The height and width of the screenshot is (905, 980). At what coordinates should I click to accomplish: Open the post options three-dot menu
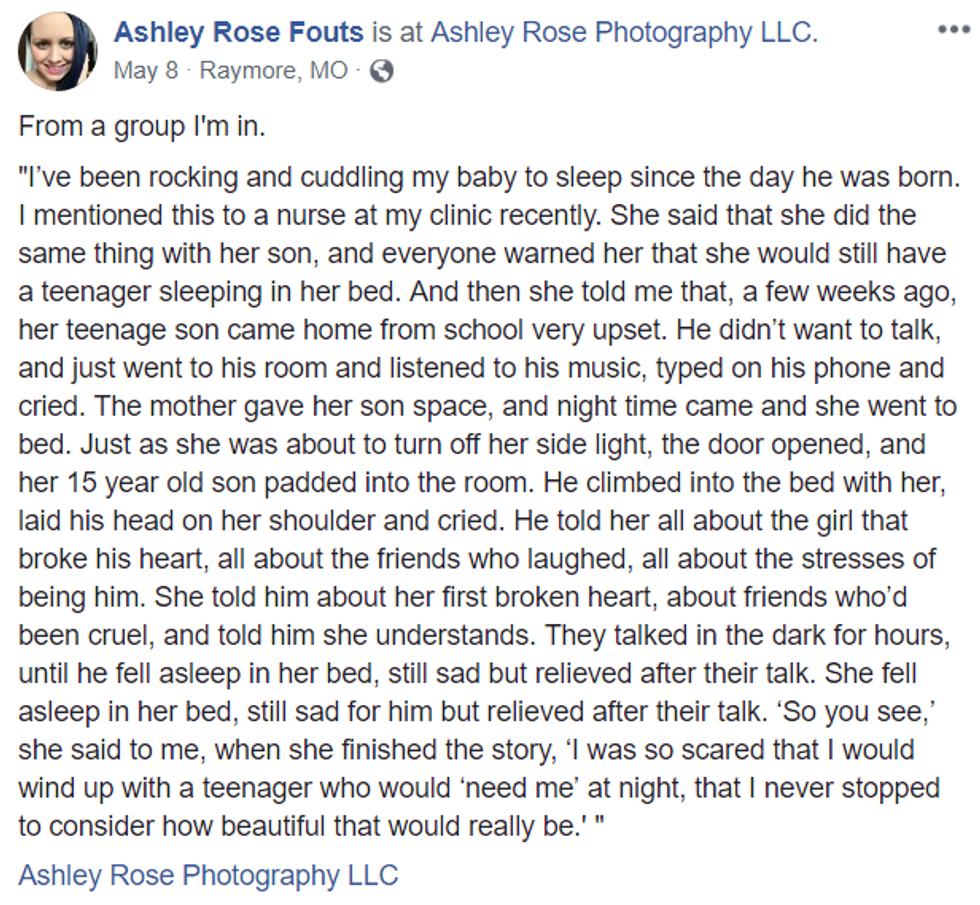tap(953, 30)
